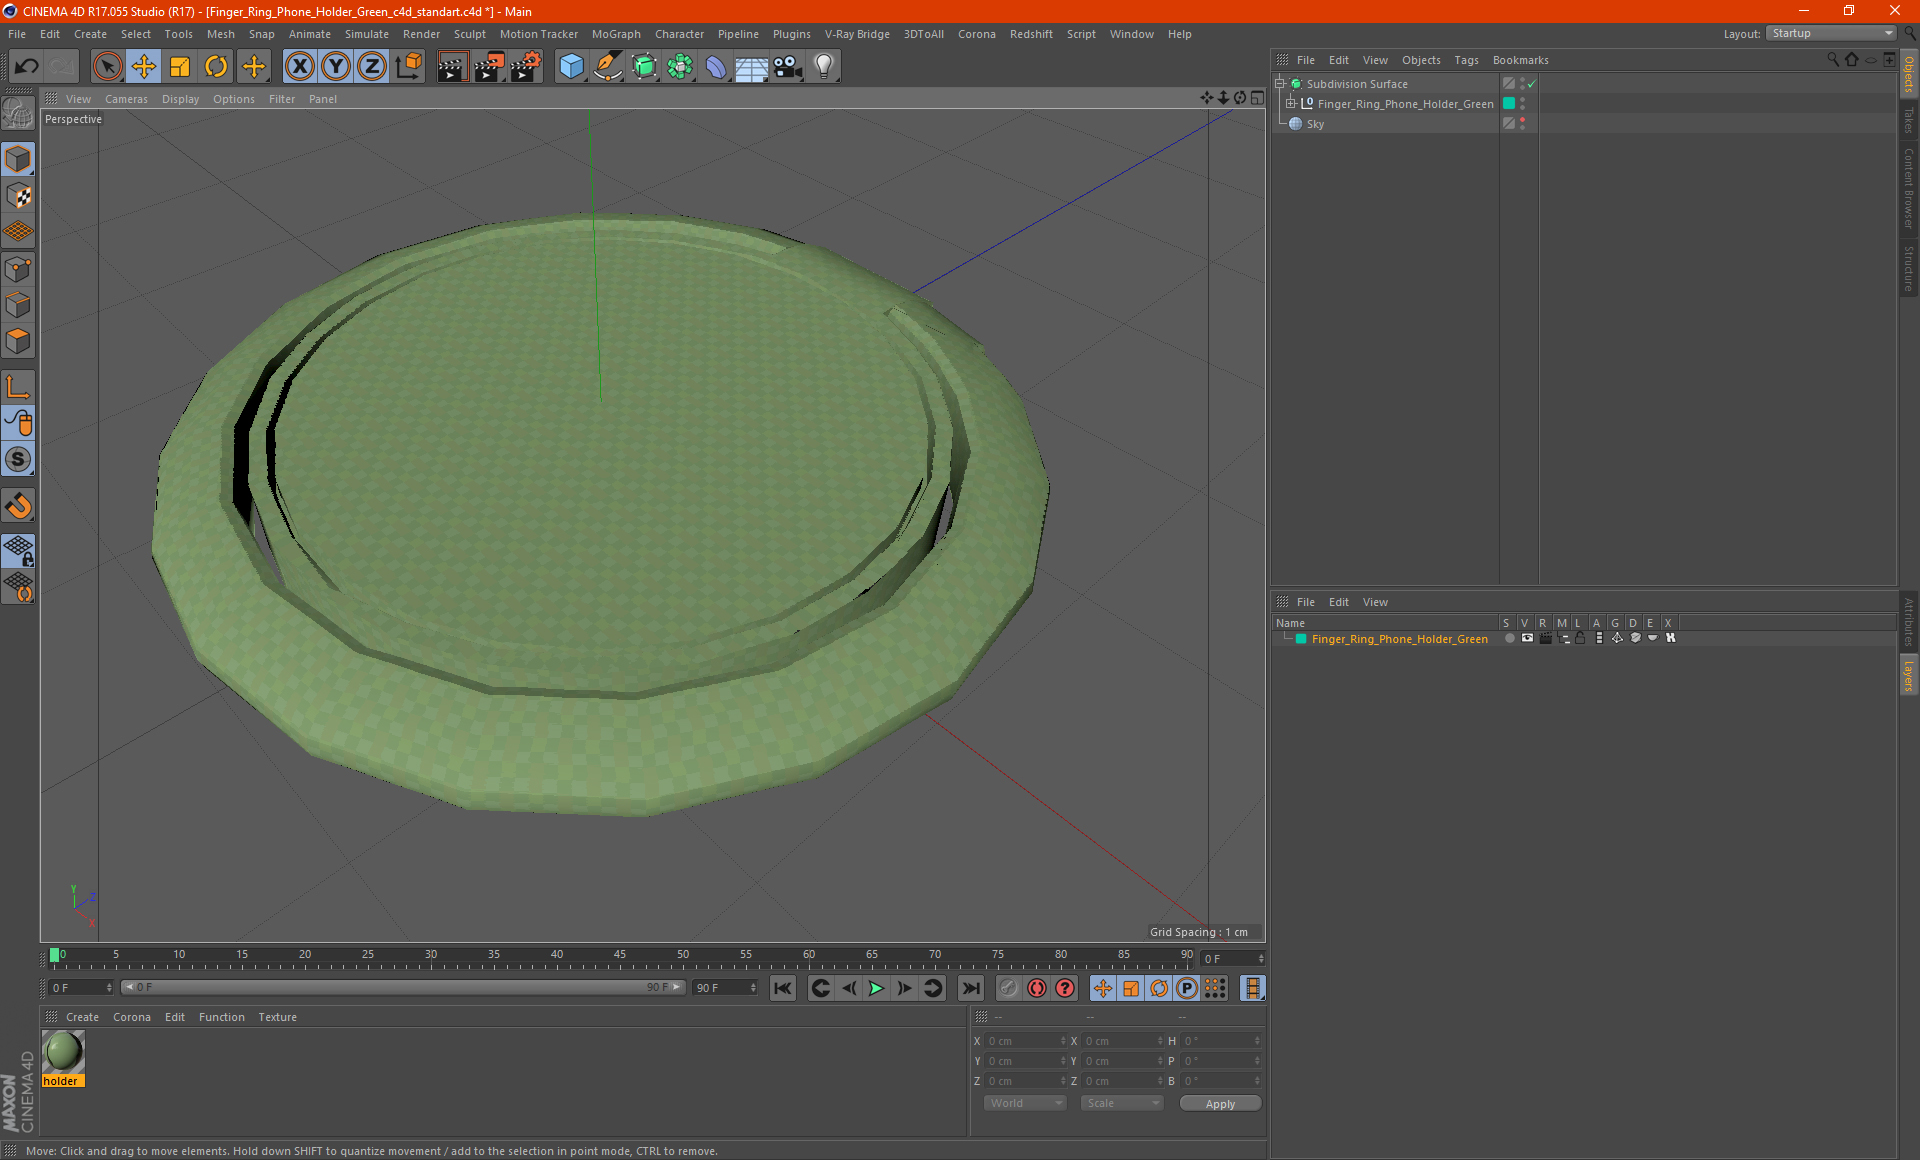
Task: Toggle layer View visibility icon
Action: [1527, 638]
